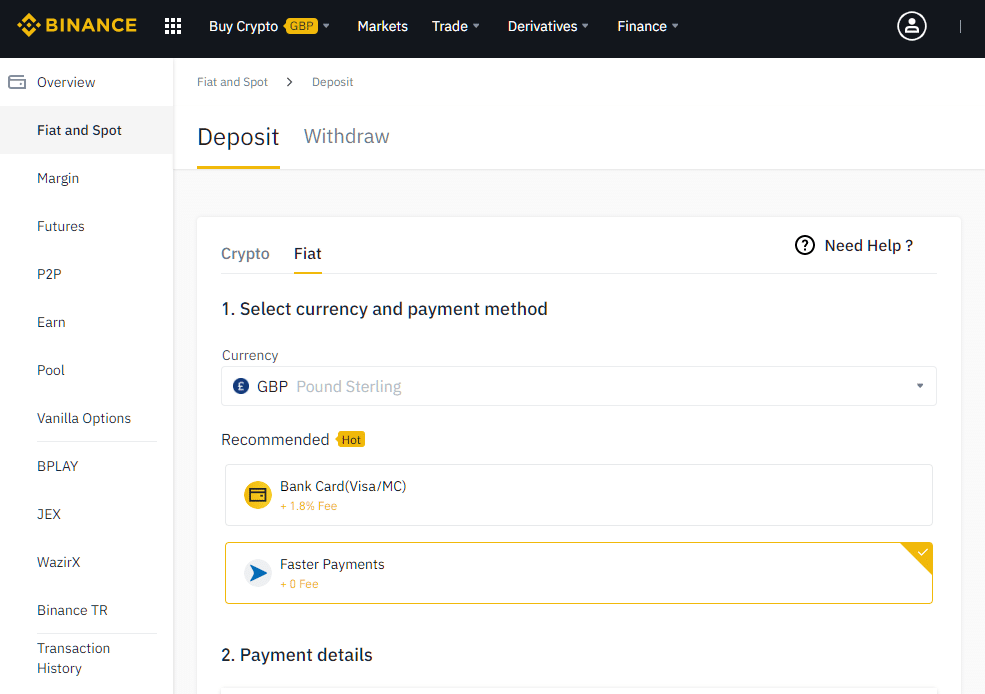The height and width of the screenshot is (694, 985).
Task: Expand the Derivatives menu dropdown
Action: [x=585, y=26]
